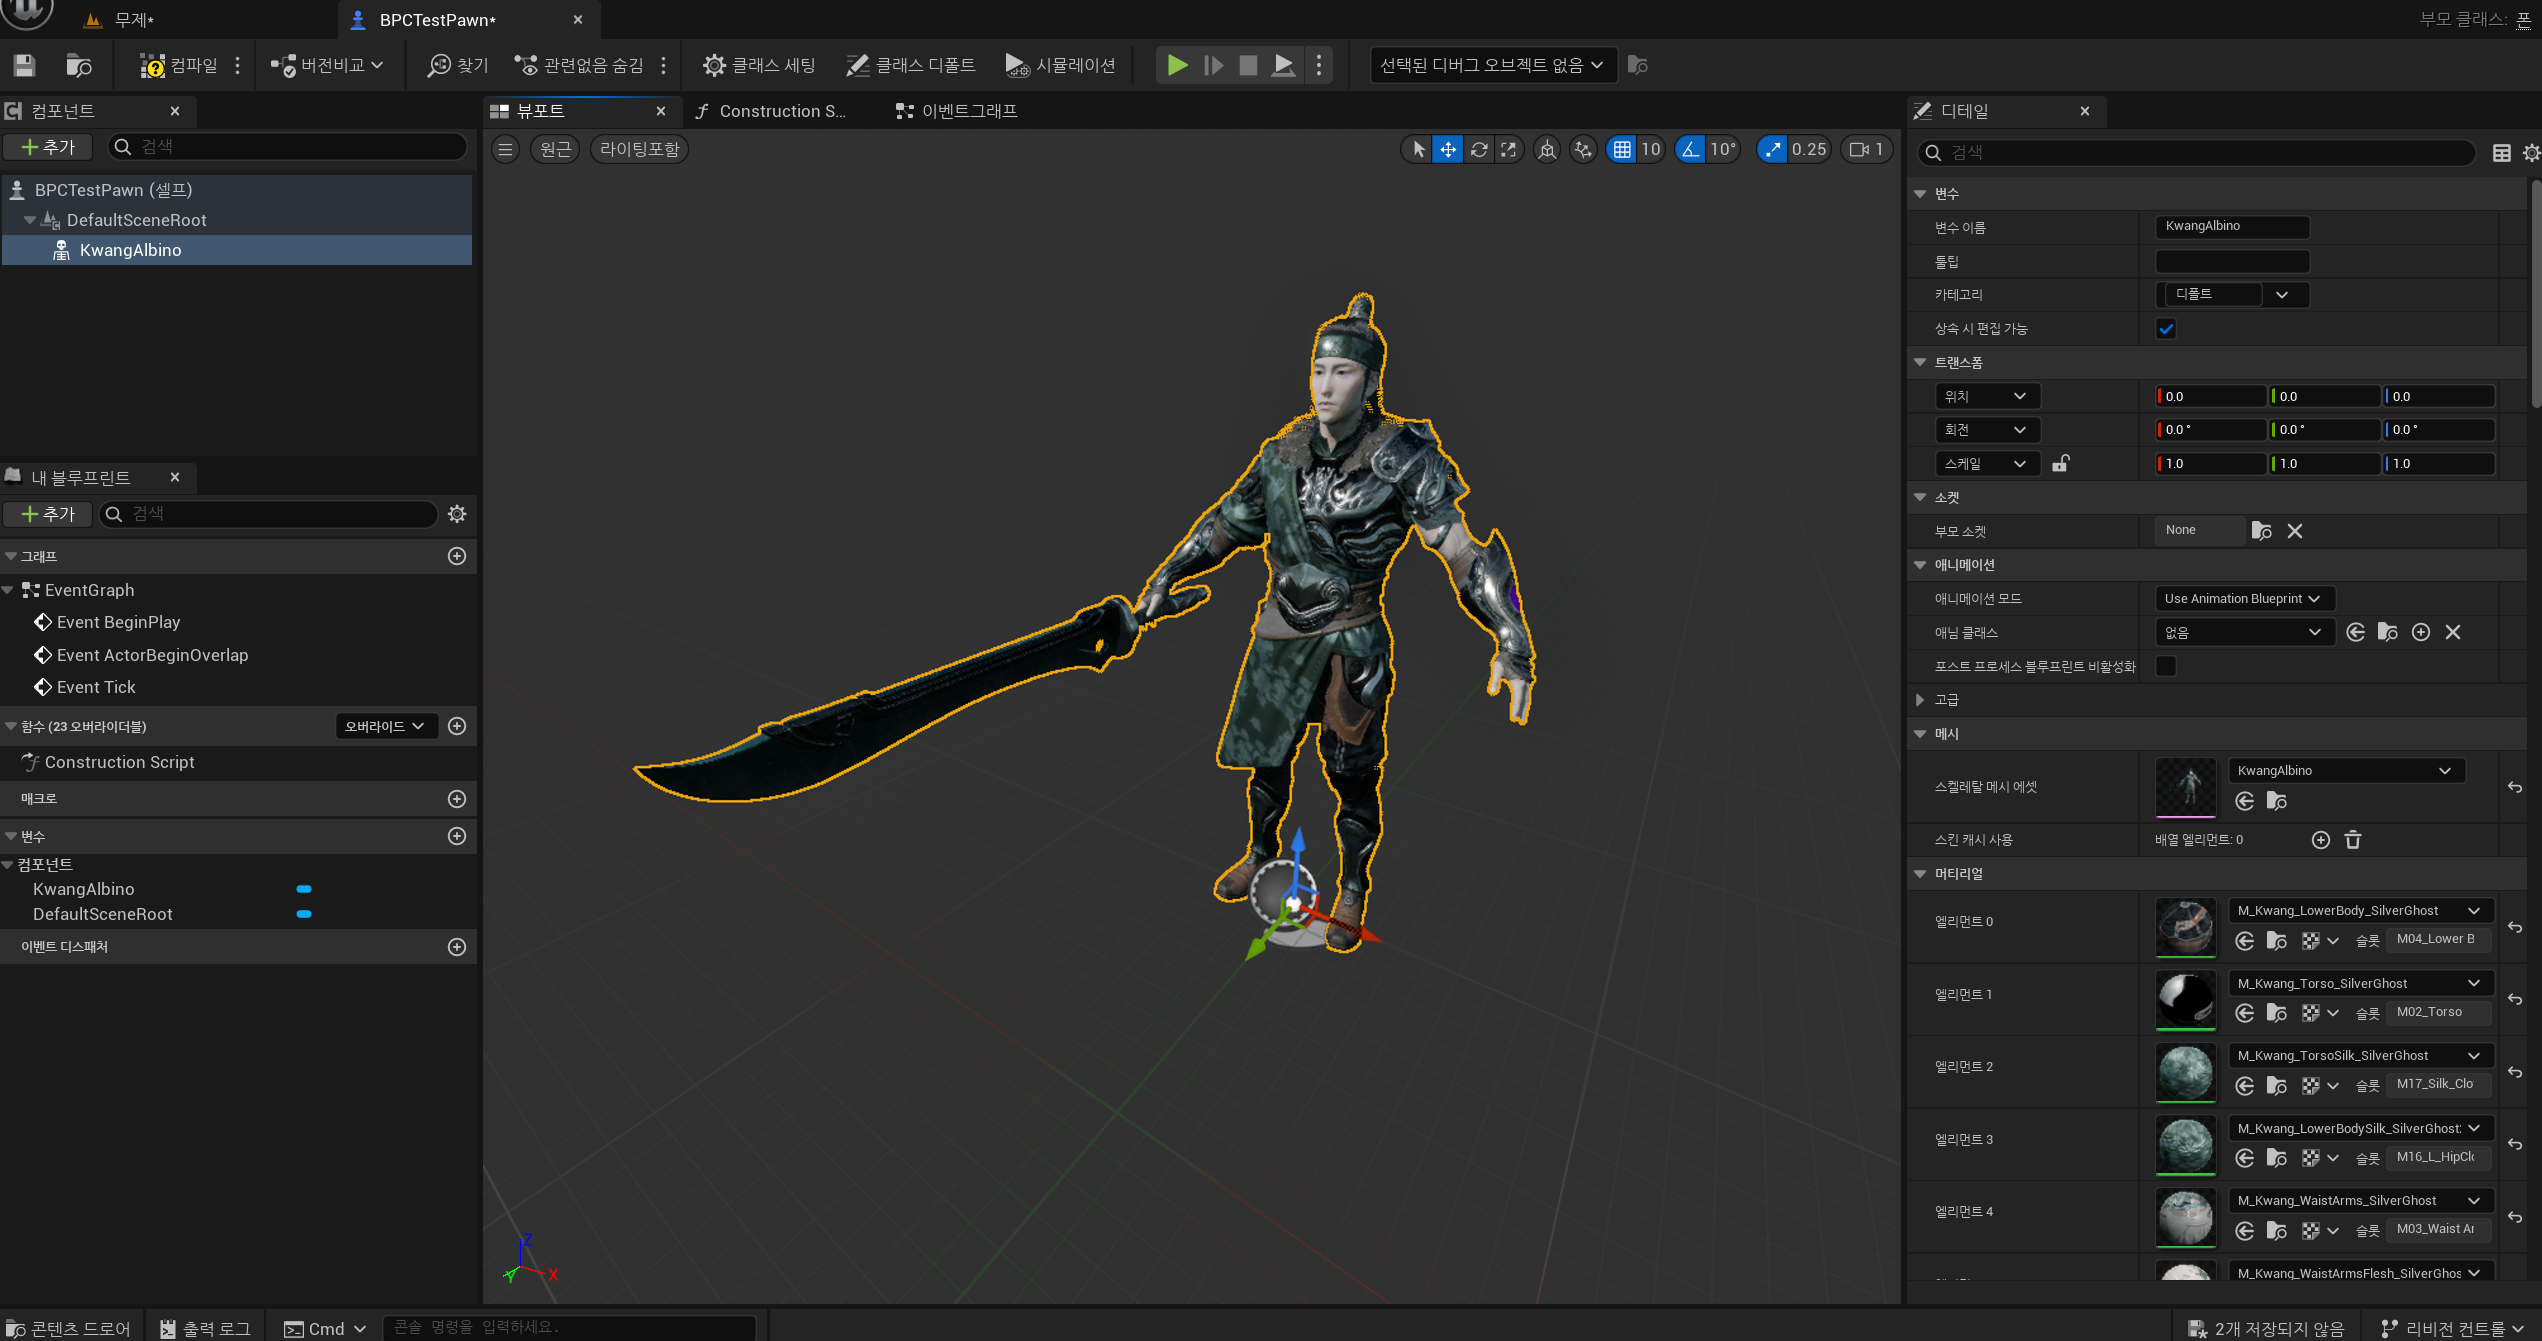Click the variable name field KwangAlbino

(2232, 227)
